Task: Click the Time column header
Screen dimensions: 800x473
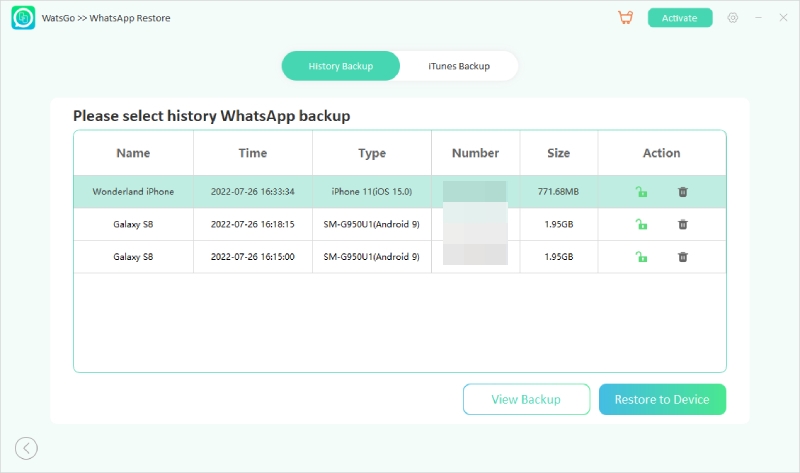Action: point(253,153)
